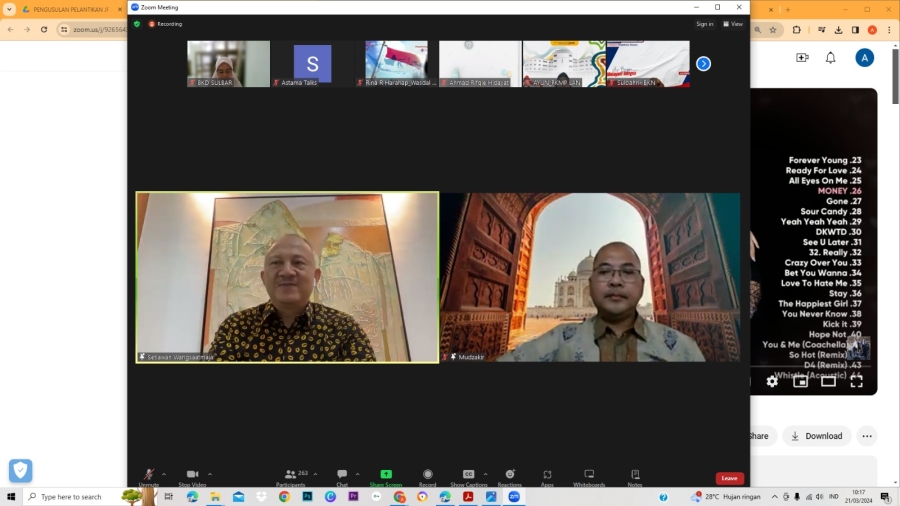This screenshot has width=900, height=506.
Task: Click Sign in at Zoom top right
Action: [705, 24]
